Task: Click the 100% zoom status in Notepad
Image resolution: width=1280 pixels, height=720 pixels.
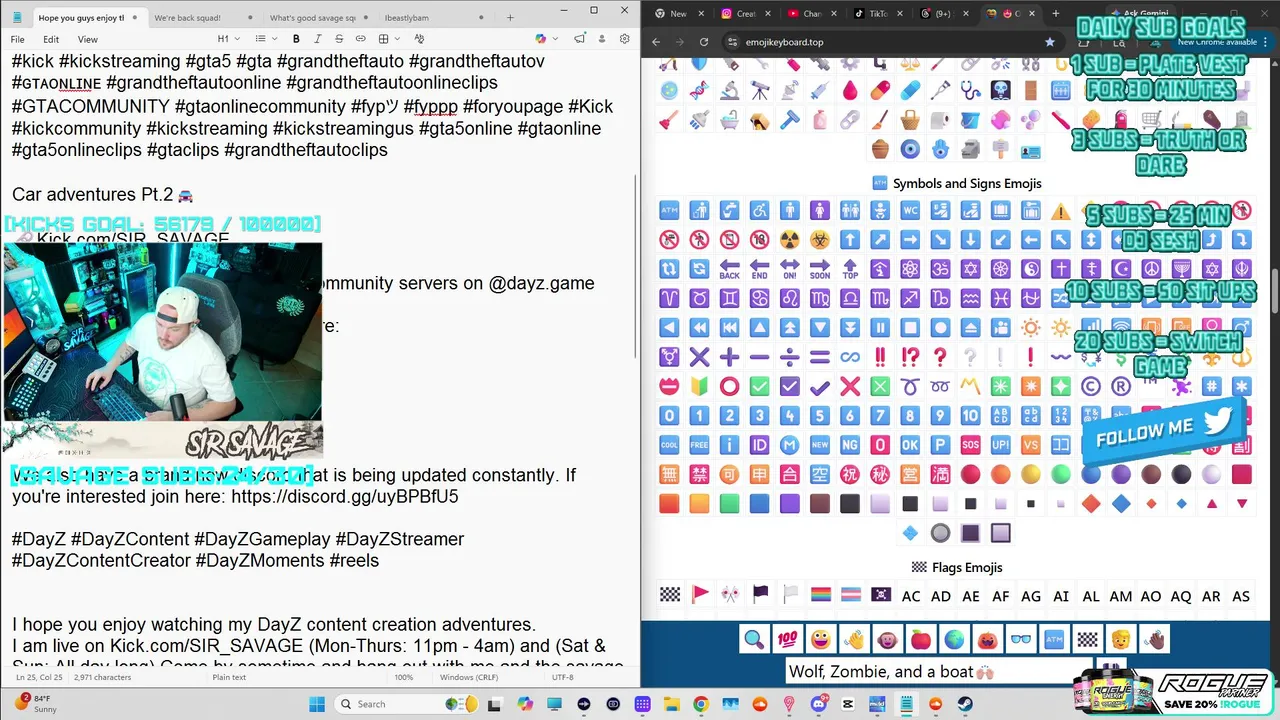Action: [x=403, y=677]
